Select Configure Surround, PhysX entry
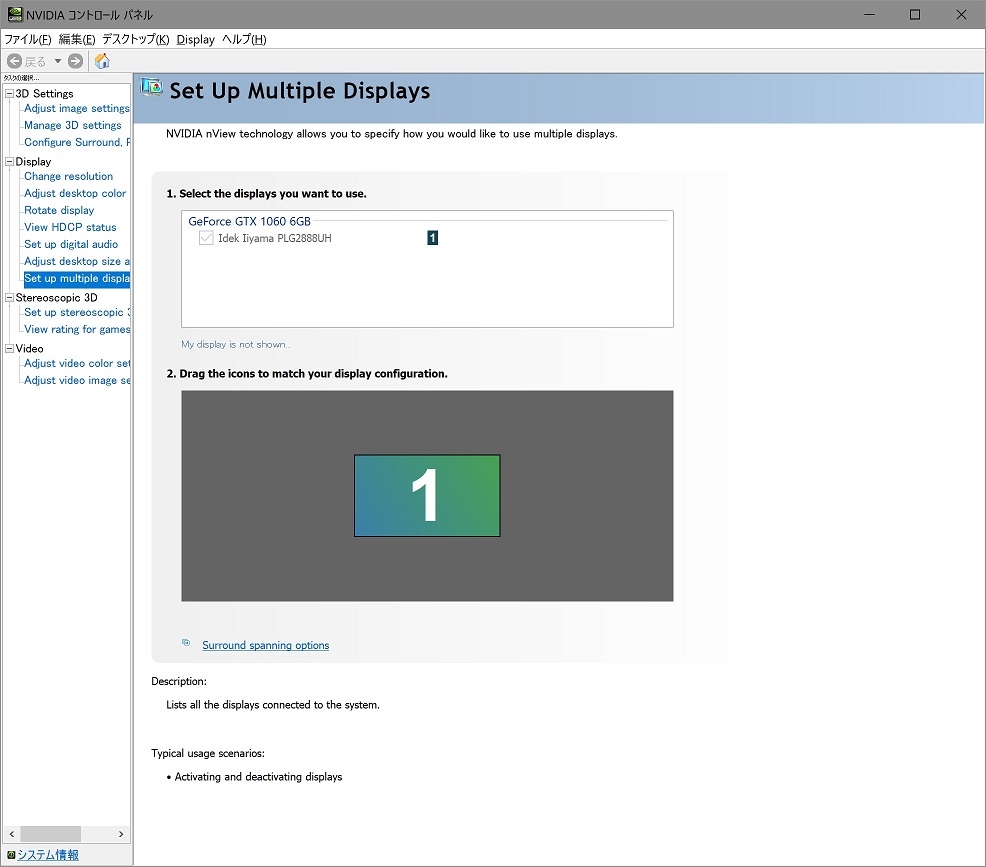The height and width of the screenshot is (867, 986). (77, 142)
